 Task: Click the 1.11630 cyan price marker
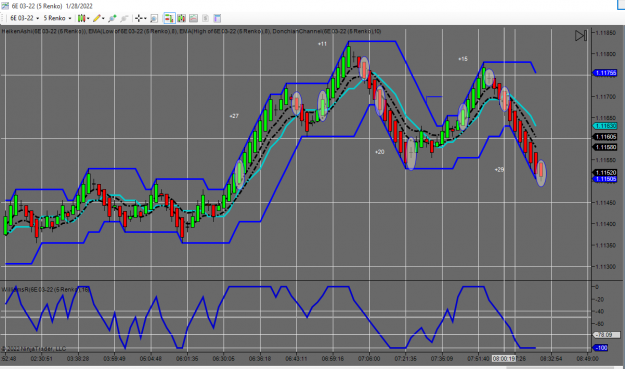click(605, 126)
